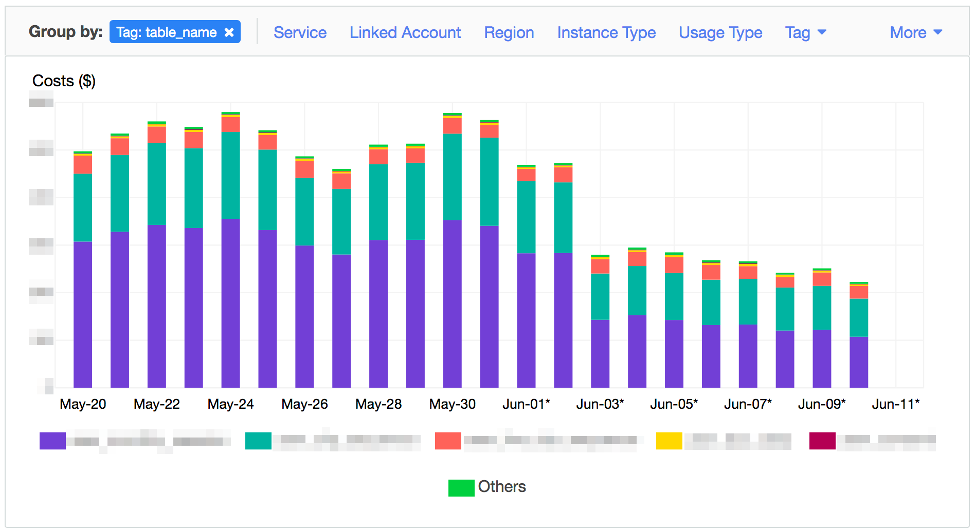Expand the More dropdown menu
The height and width of the screenshot is (532, 976).
pos(915,33)
